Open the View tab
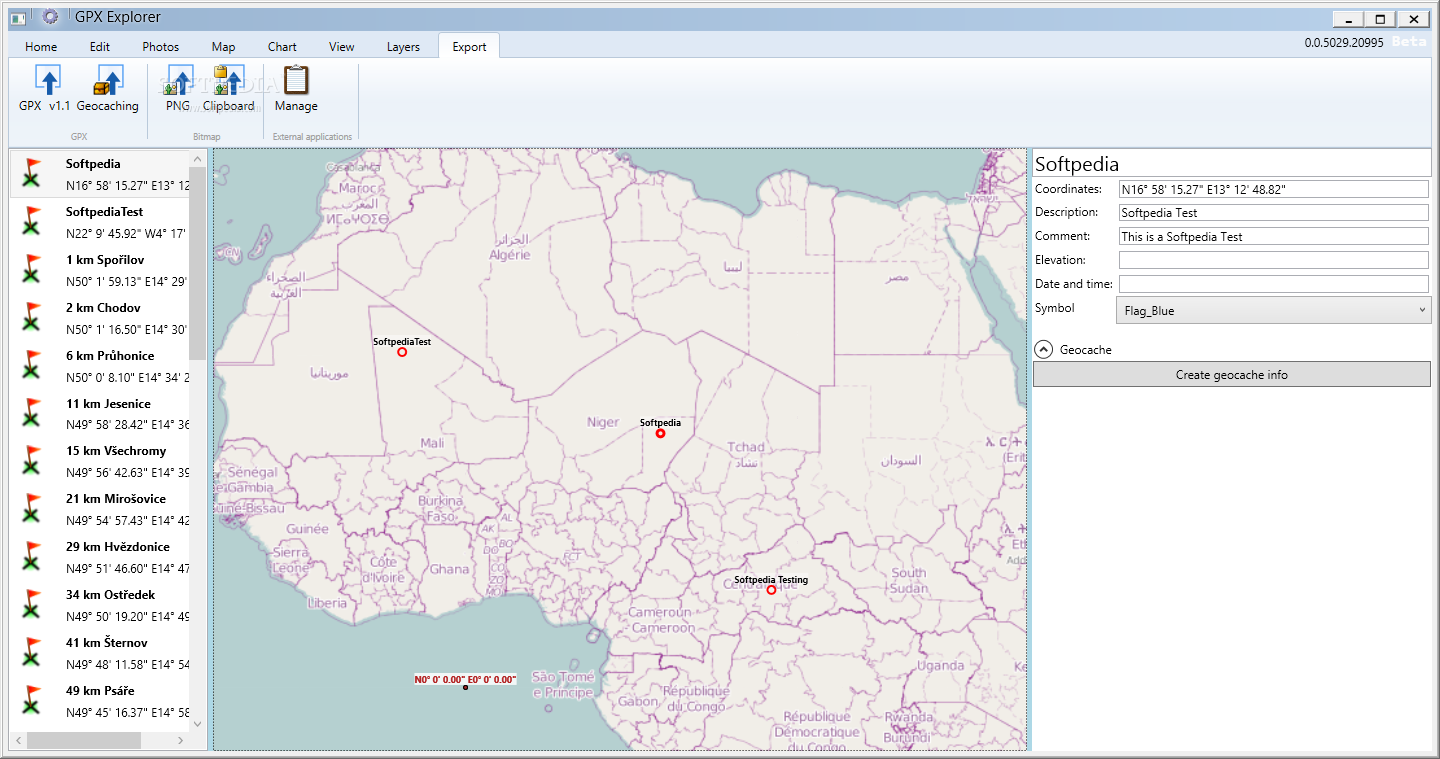Image resolution: width=1440 pixels, height=759 pixels. (x=342, y=46)
